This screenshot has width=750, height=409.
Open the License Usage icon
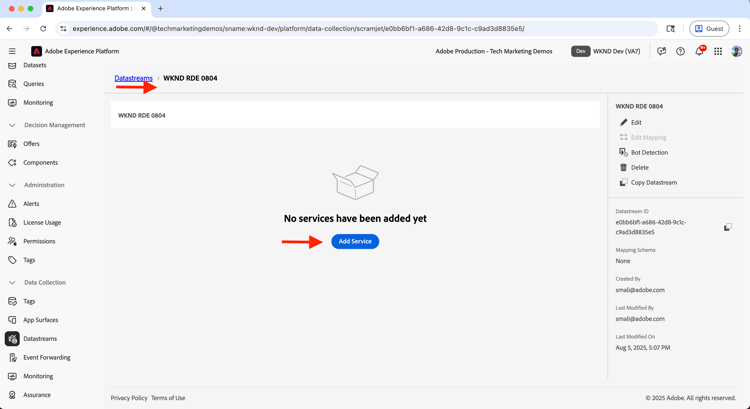[x=12, y=222]
